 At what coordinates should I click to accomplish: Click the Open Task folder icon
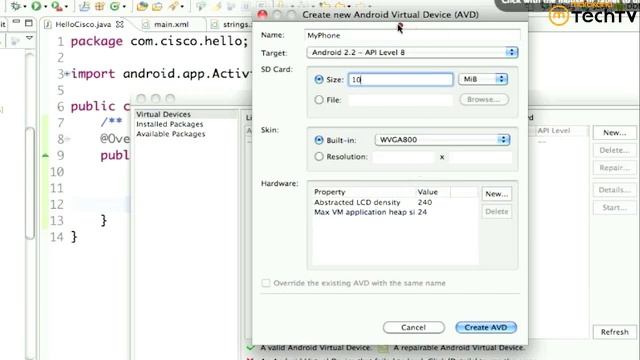coord(157,6)
